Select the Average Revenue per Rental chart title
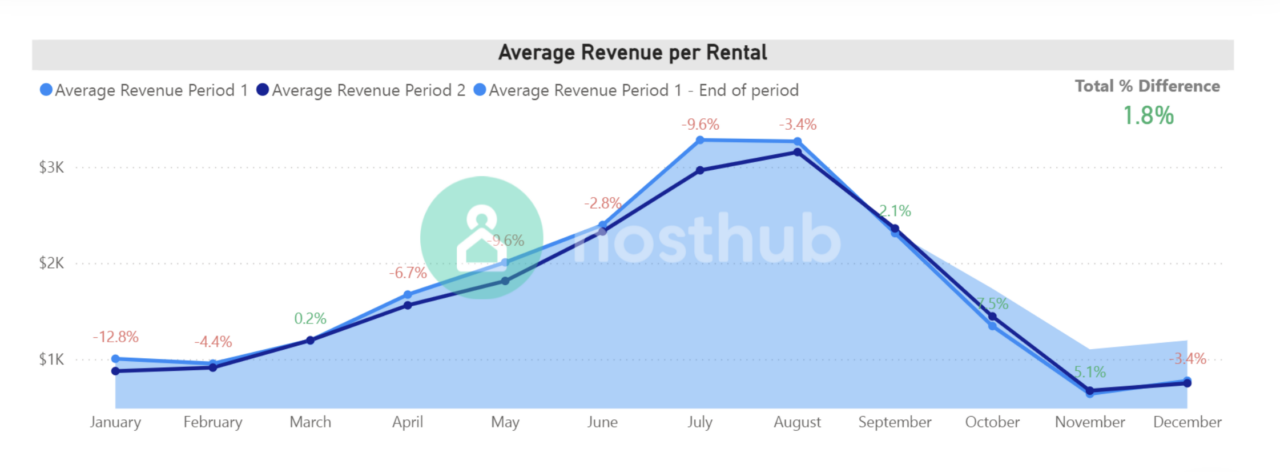Screen dimensions: 1280x472 (x=632, y=52)
